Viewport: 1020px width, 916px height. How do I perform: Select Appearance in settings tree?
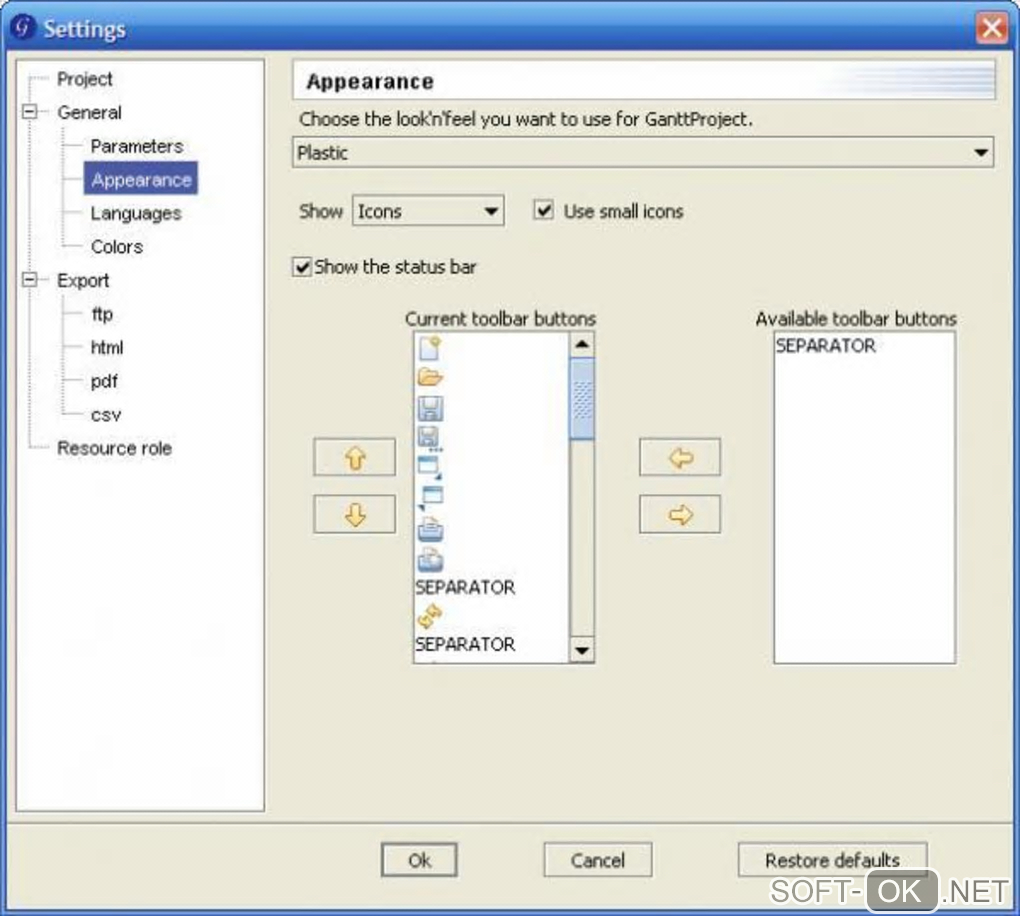click(x=141, y=179)
